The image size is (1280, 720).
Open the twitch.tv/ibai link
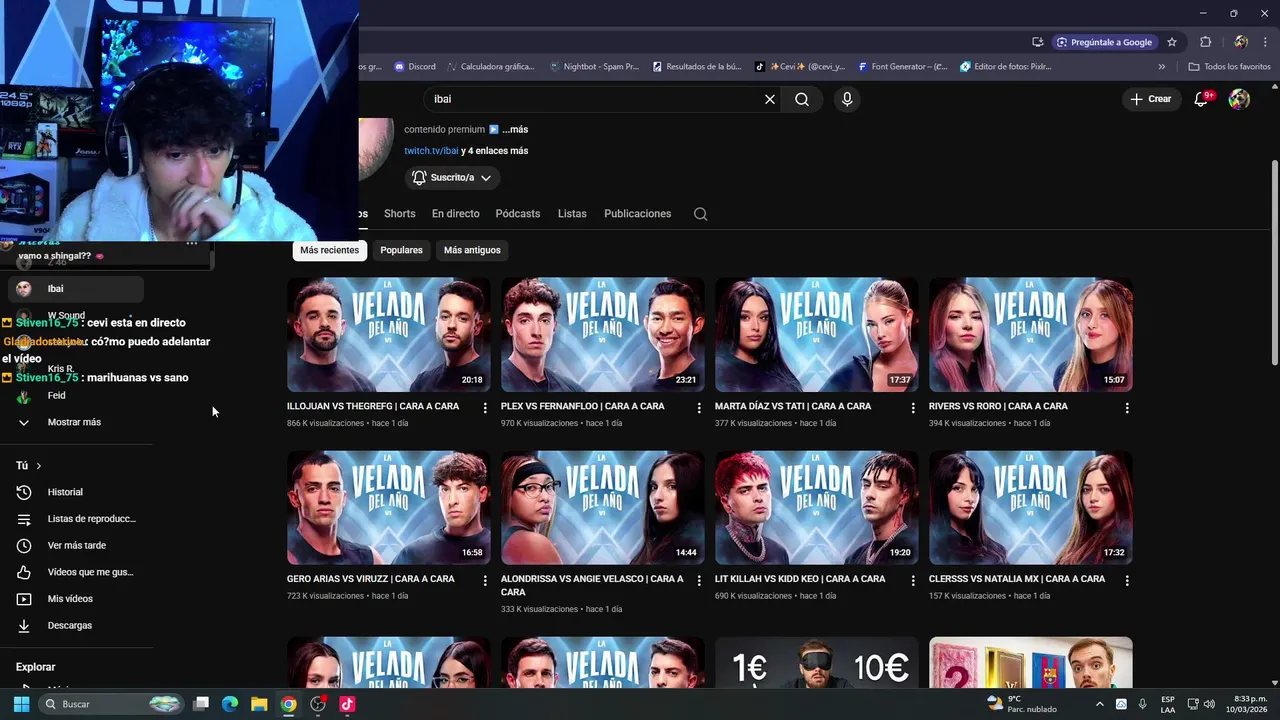coord(431,151)
